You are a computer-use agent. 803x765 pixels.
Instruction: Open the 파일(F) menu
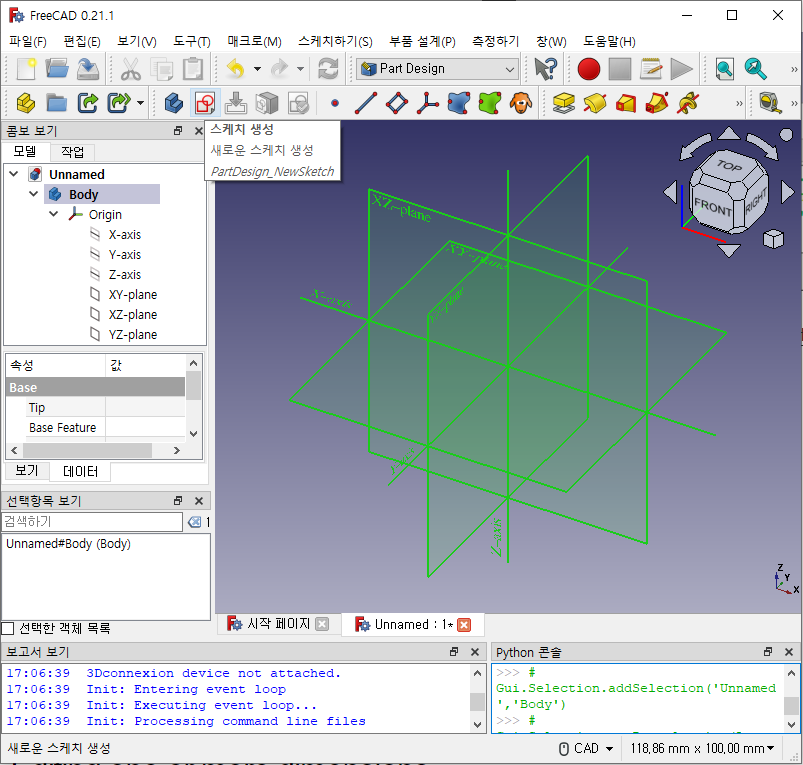point(28,41)
